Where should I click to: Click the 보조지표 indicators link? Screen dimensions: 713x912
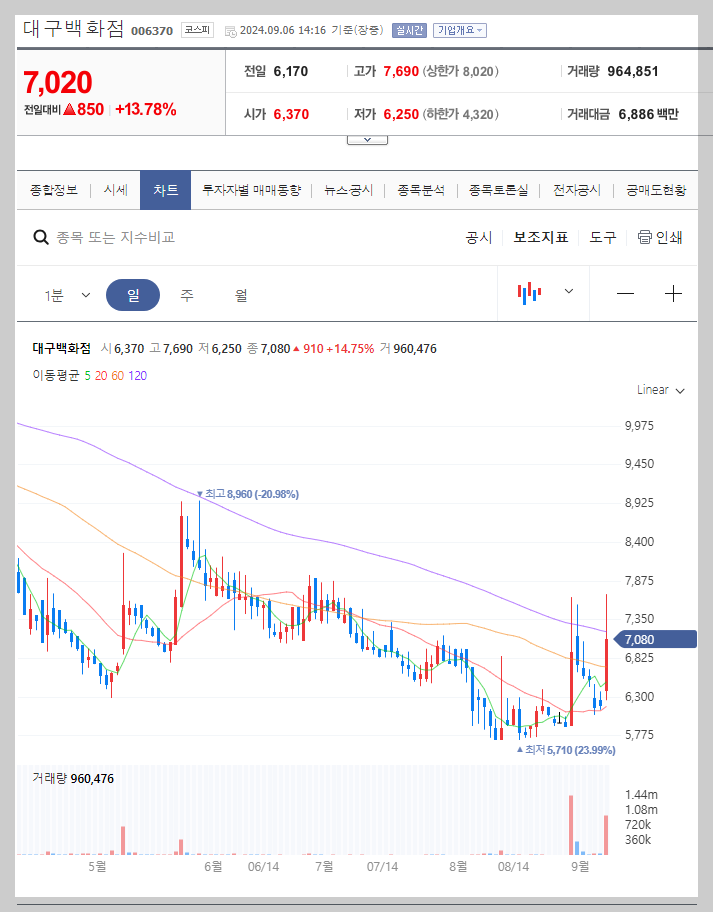click(540, 237)
